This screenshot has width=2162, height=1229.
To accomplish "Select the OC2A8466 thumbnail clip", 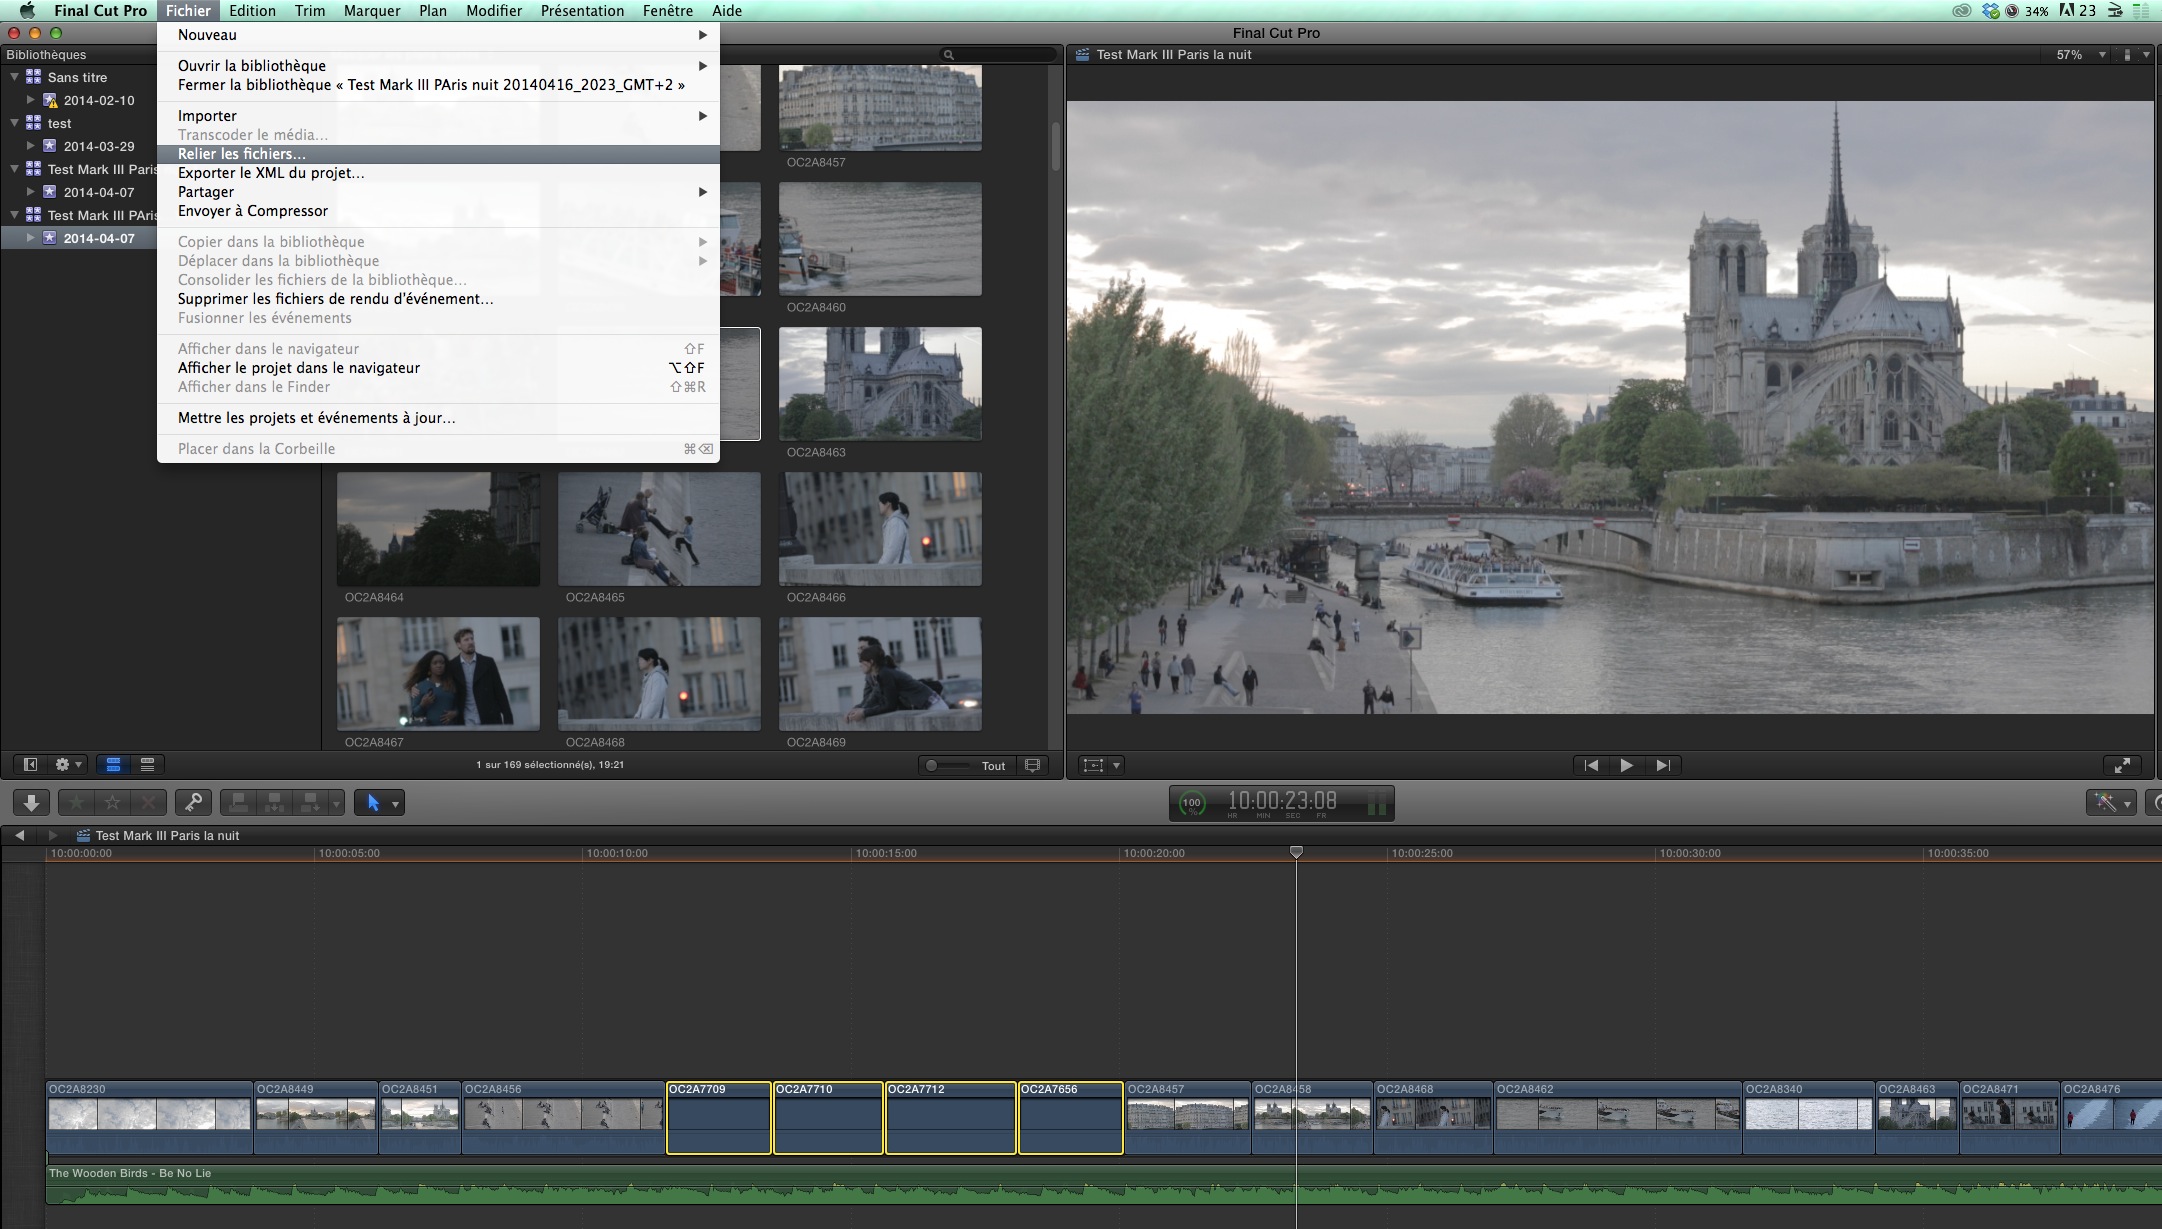I will point(880,529).
